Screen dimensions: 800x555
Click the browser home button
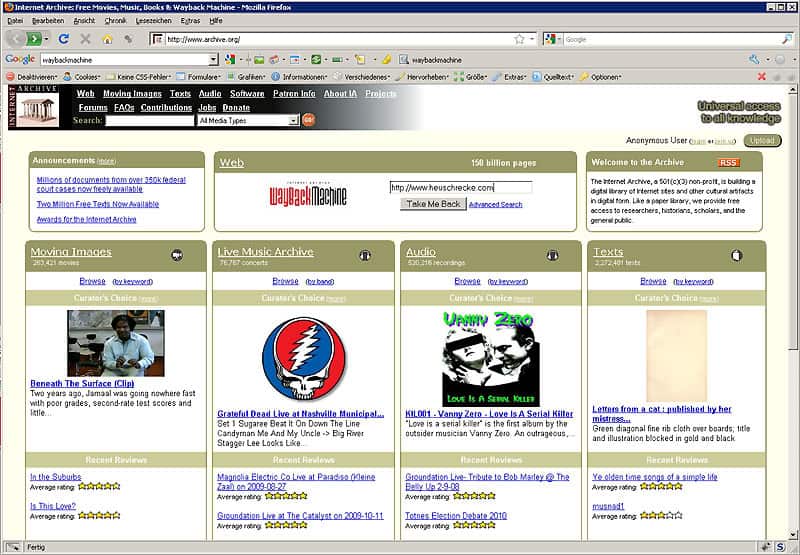pyautogui.click(x=107, y=39)
